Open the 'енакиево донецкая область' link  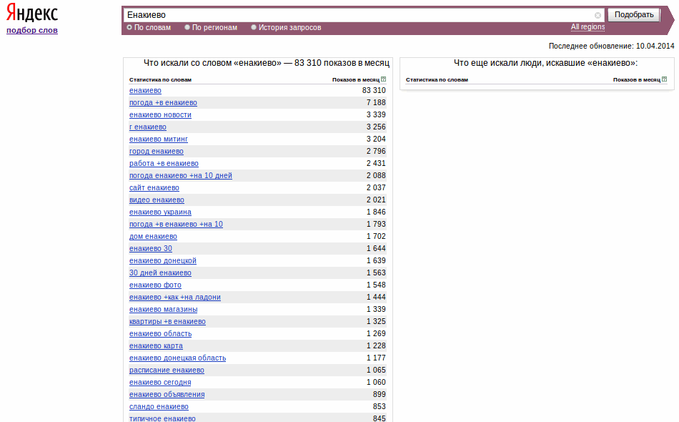178,358
